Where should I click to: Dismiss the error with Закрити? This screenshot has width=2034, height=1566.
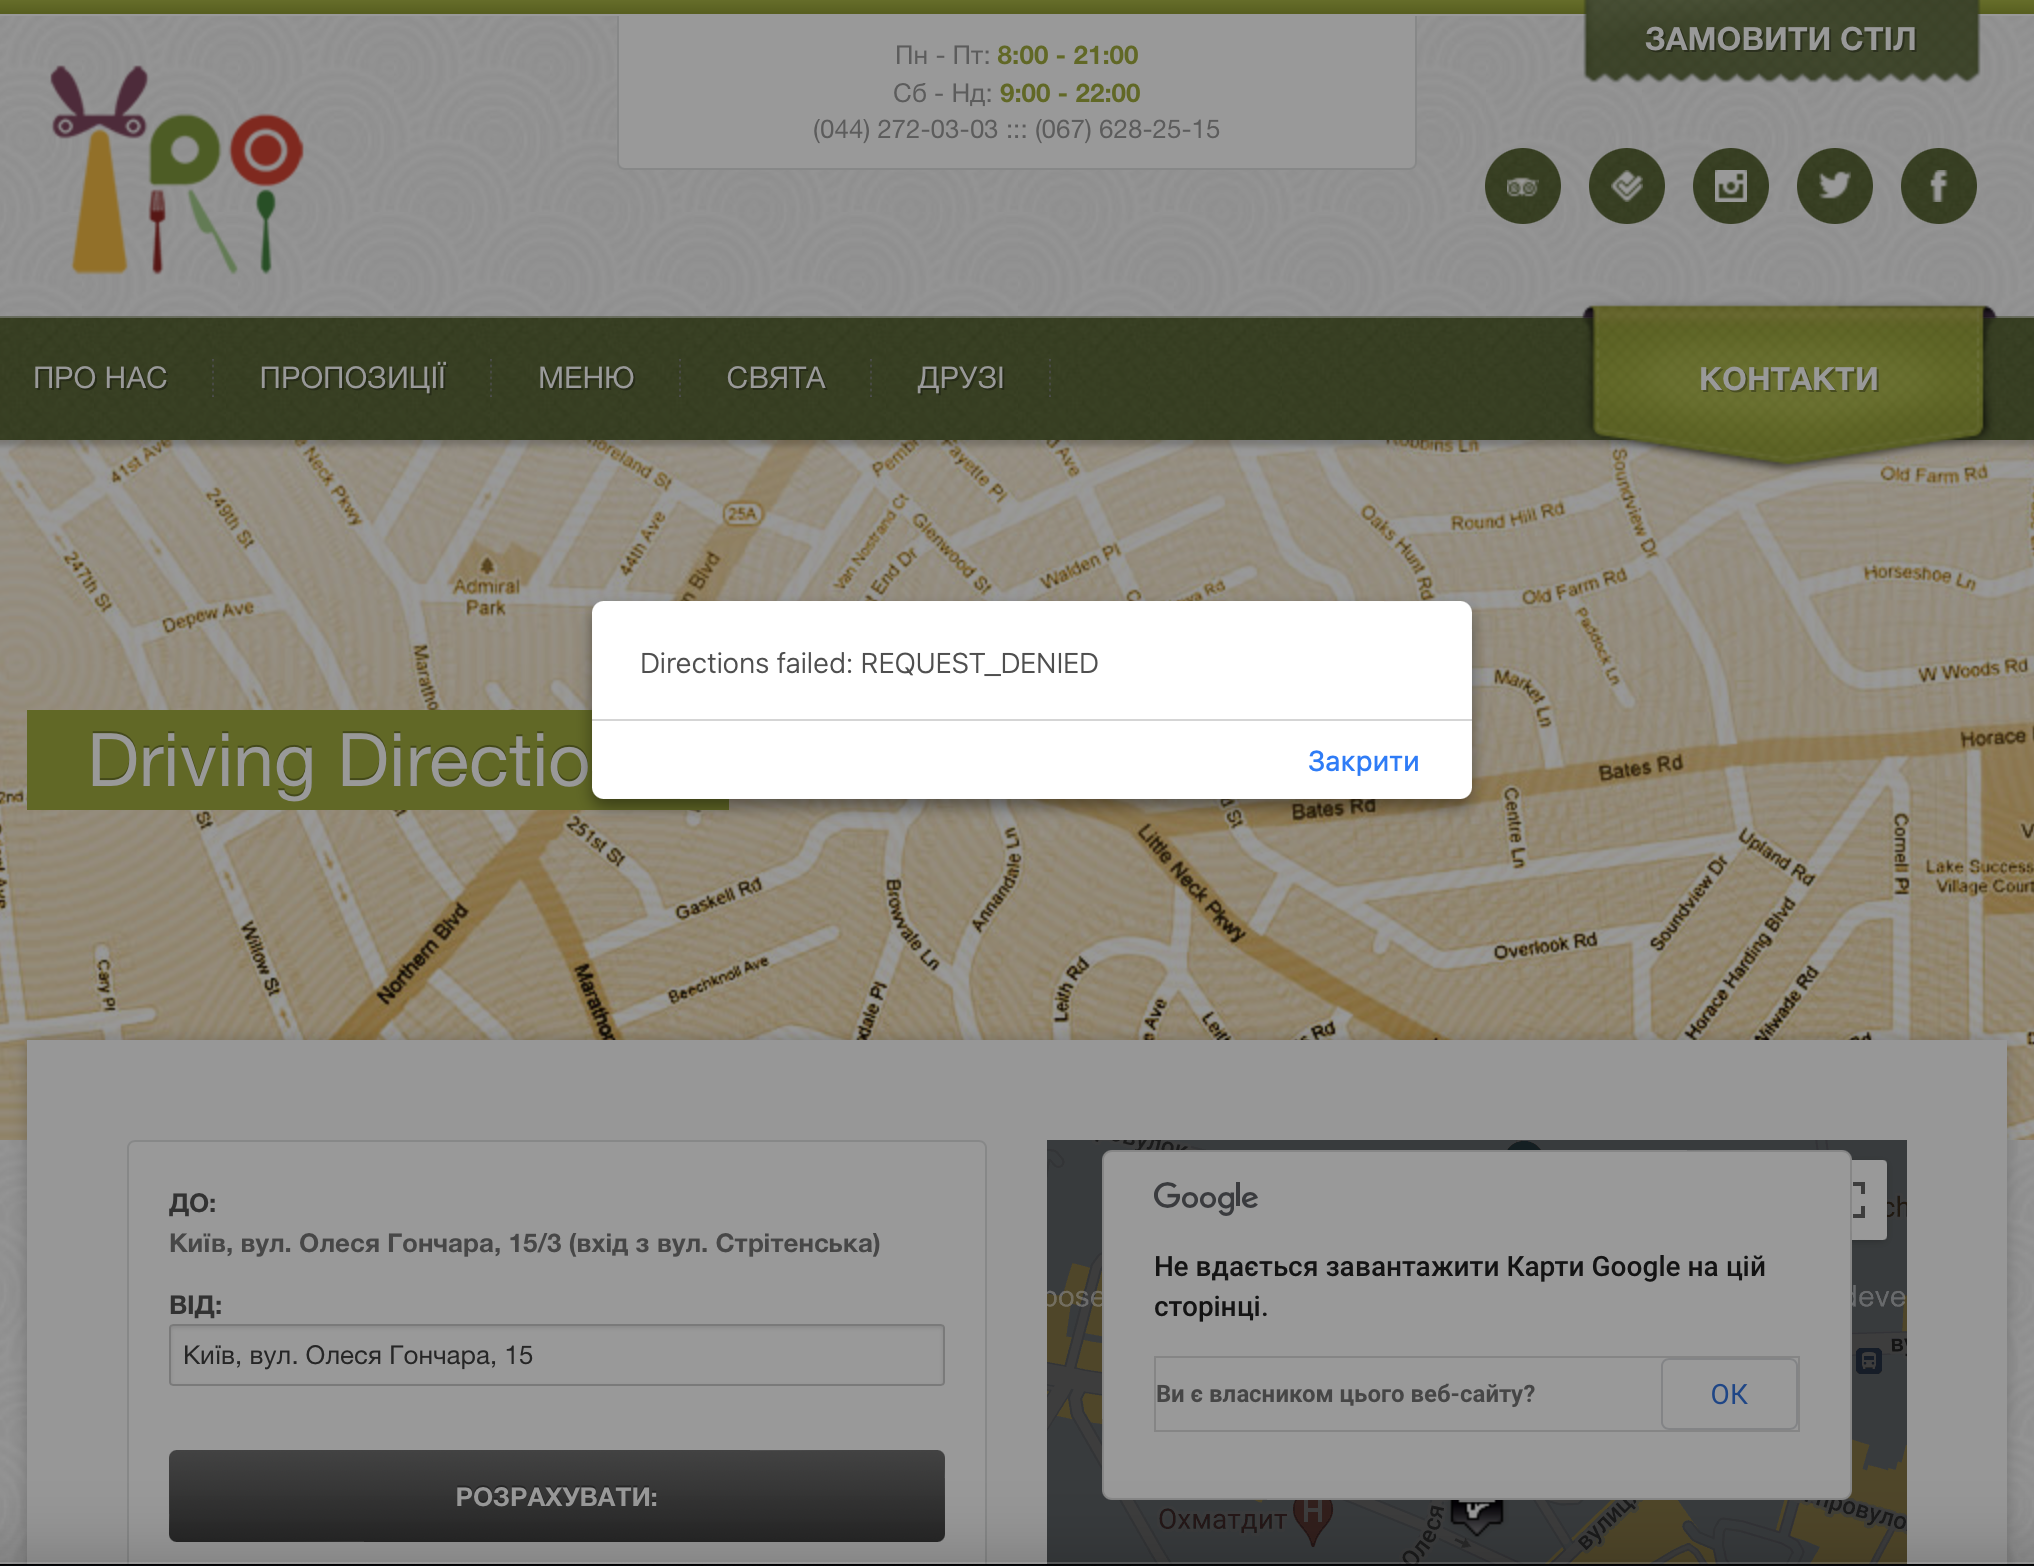(1362, 761)
